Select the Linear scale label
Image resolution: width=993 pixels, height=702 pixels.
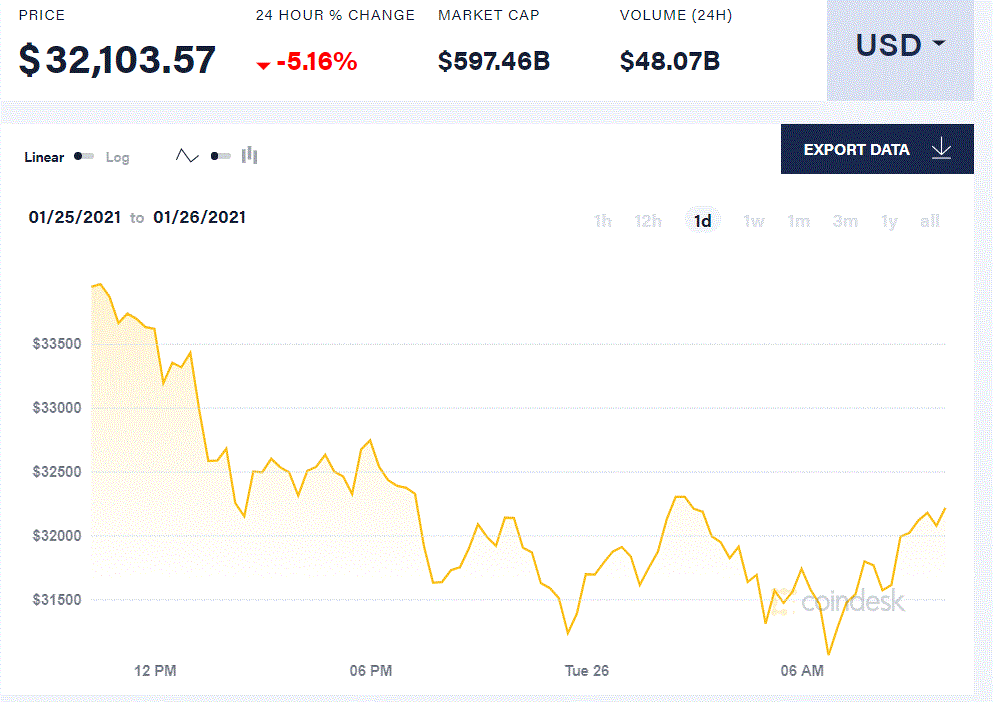click(x=44, y=157)
